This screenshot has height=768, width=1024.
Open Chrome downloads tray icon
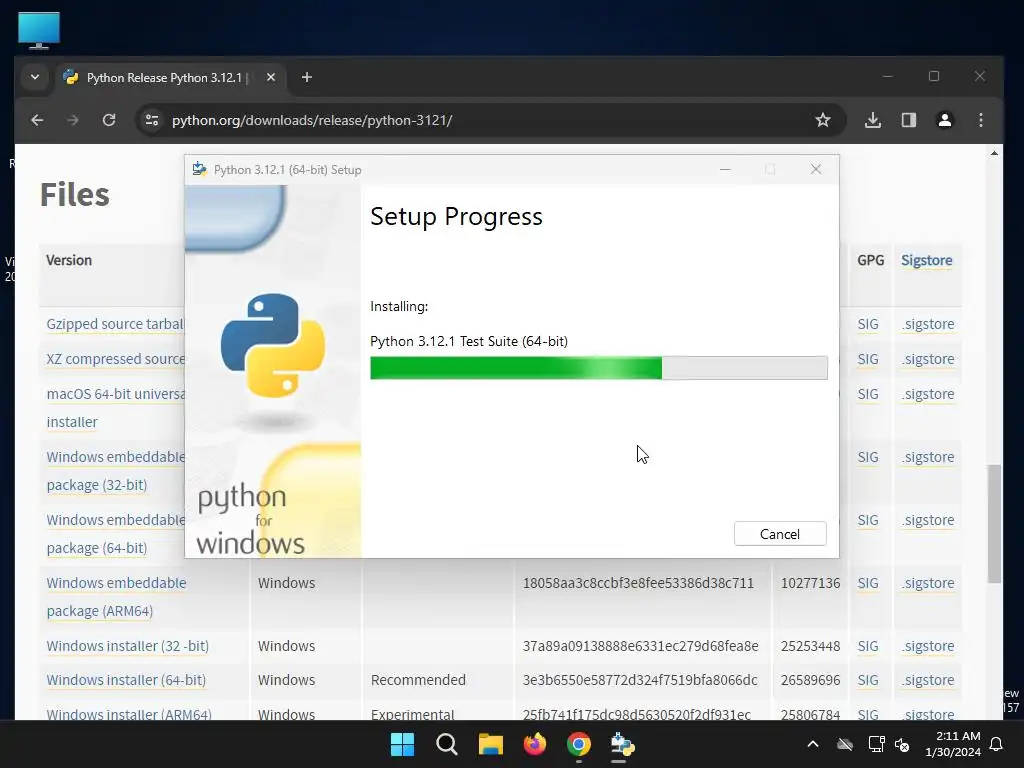click(x=872, y=120)
